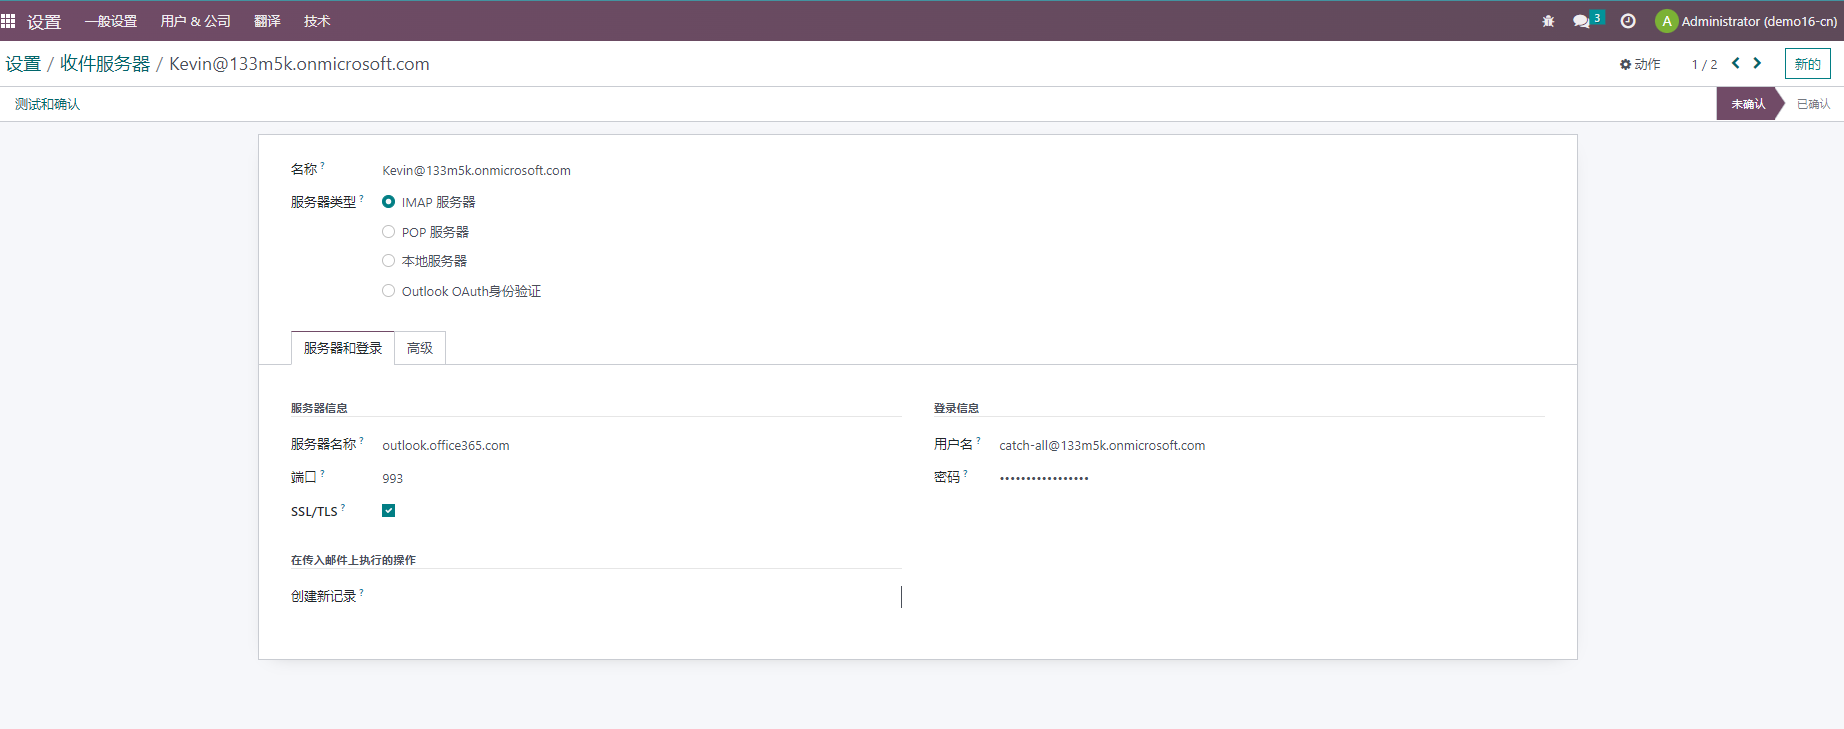Open the 翻译 menu

tap(267, 21)
